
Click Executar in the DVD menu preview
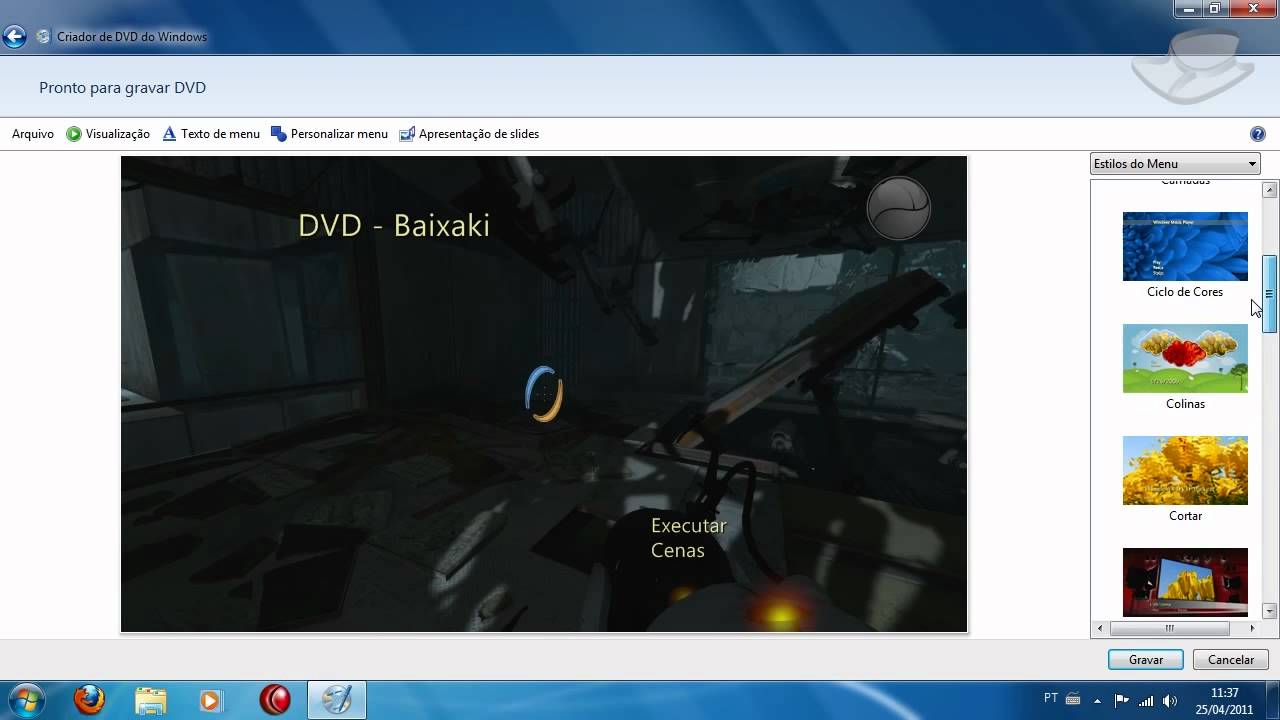pos(689,525)
